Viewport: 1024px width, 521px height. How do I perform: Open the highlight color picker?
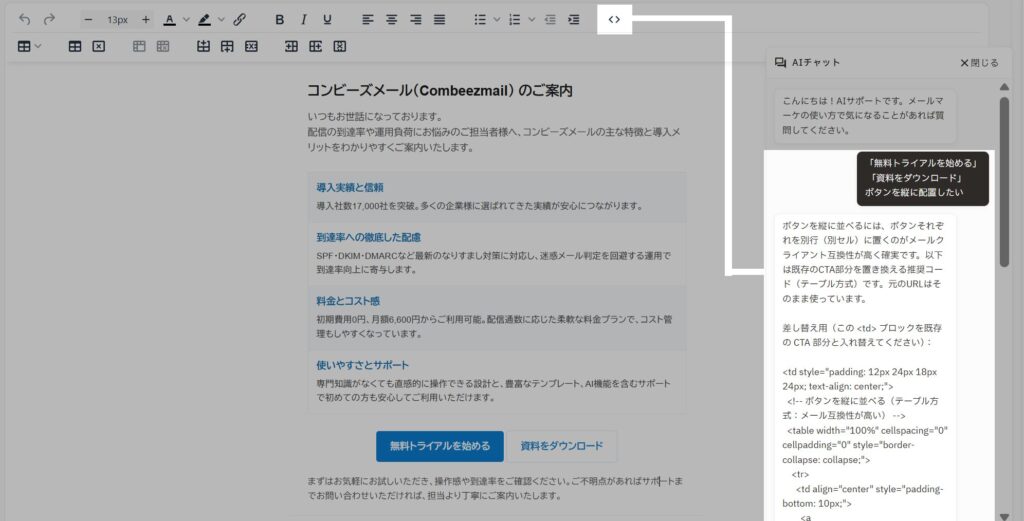point(204,19)
